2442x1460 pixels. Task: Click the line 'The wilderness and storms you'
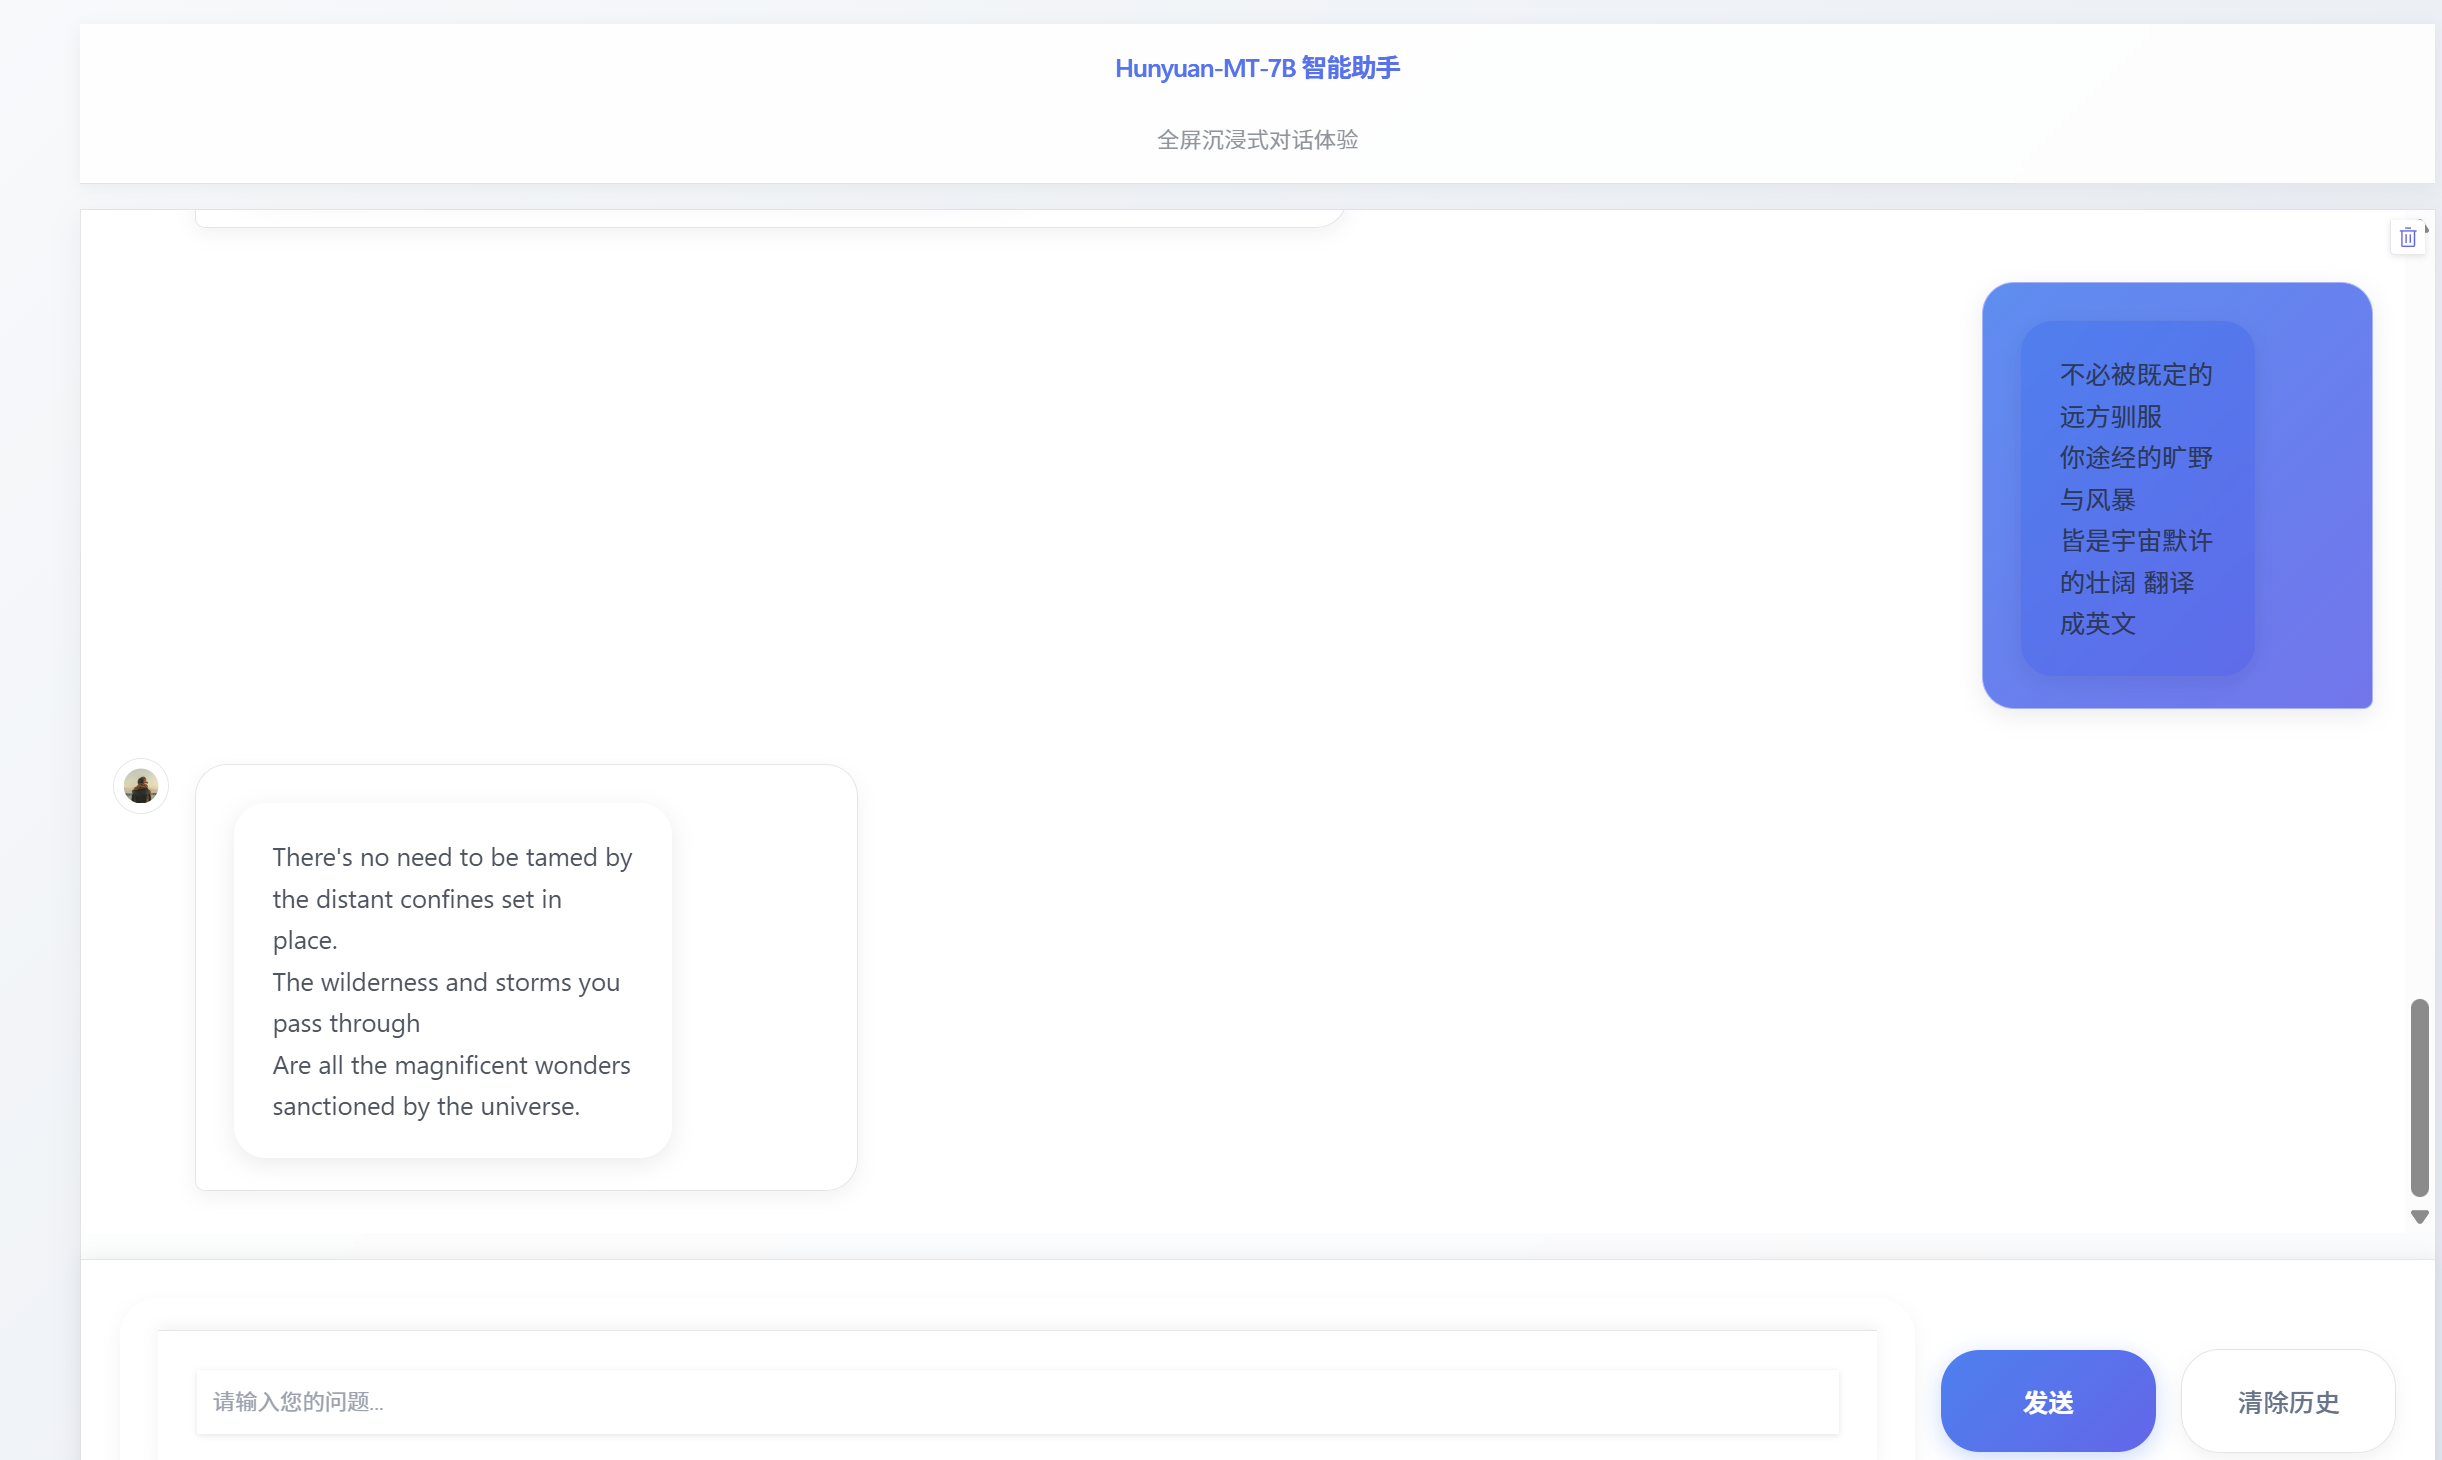pyautogui.click(x=446, y=983)
